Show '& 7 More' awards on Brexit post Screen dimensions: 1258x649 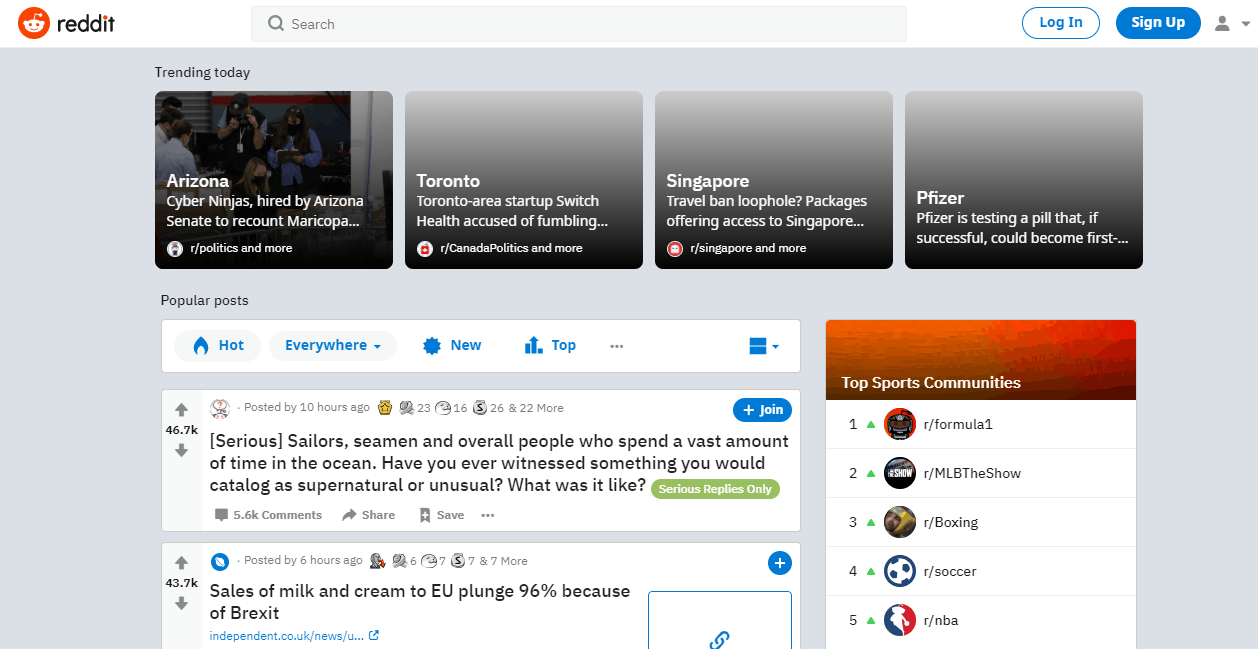tap(504, 561)
